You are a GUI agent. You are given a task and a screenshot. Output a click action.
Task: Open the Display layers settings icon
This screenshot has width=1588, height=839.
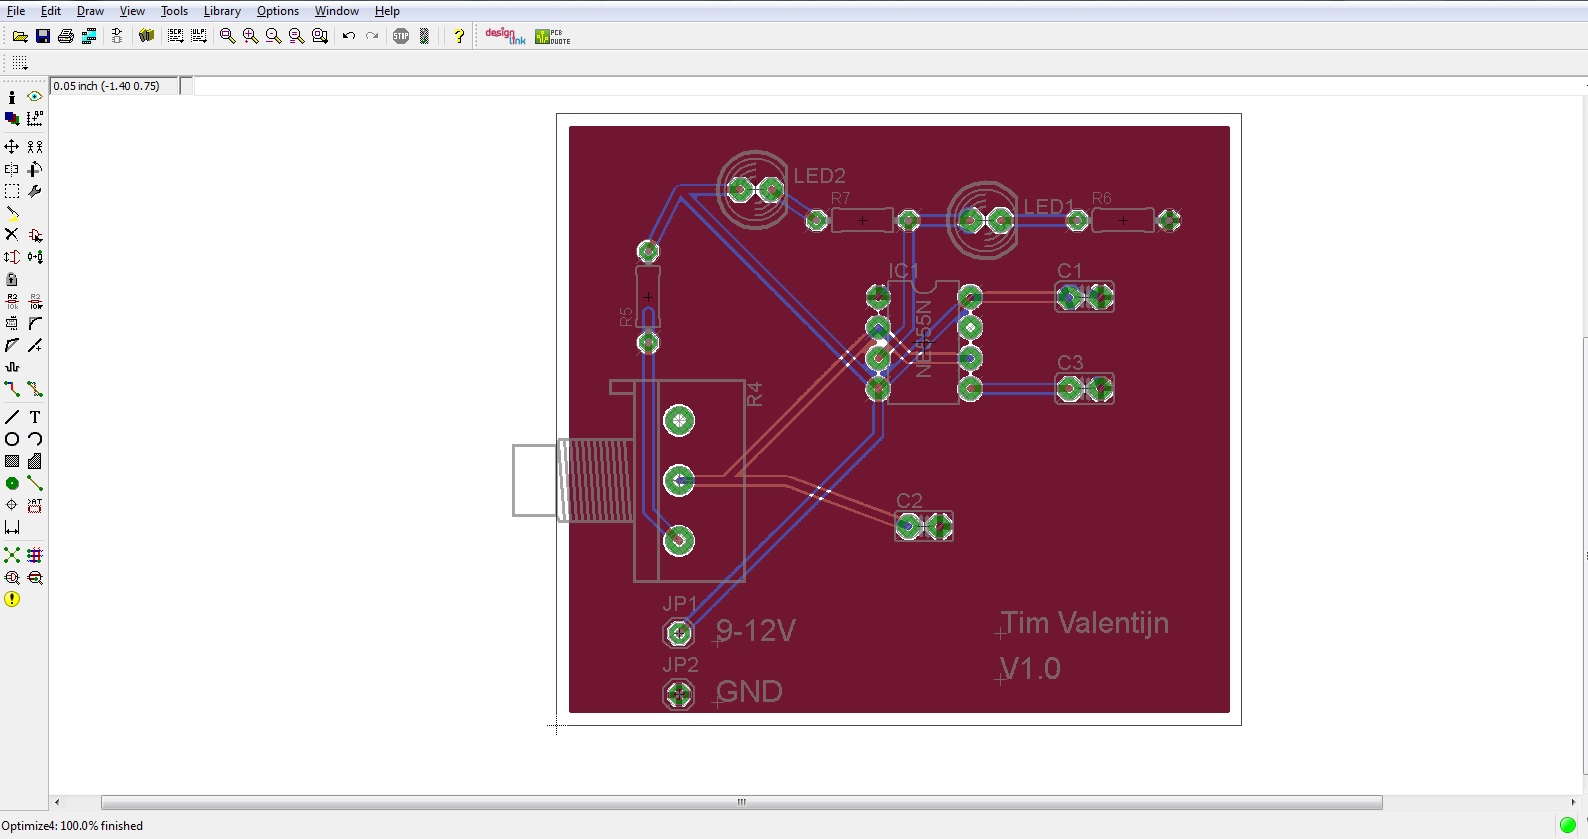pos(12,118)
